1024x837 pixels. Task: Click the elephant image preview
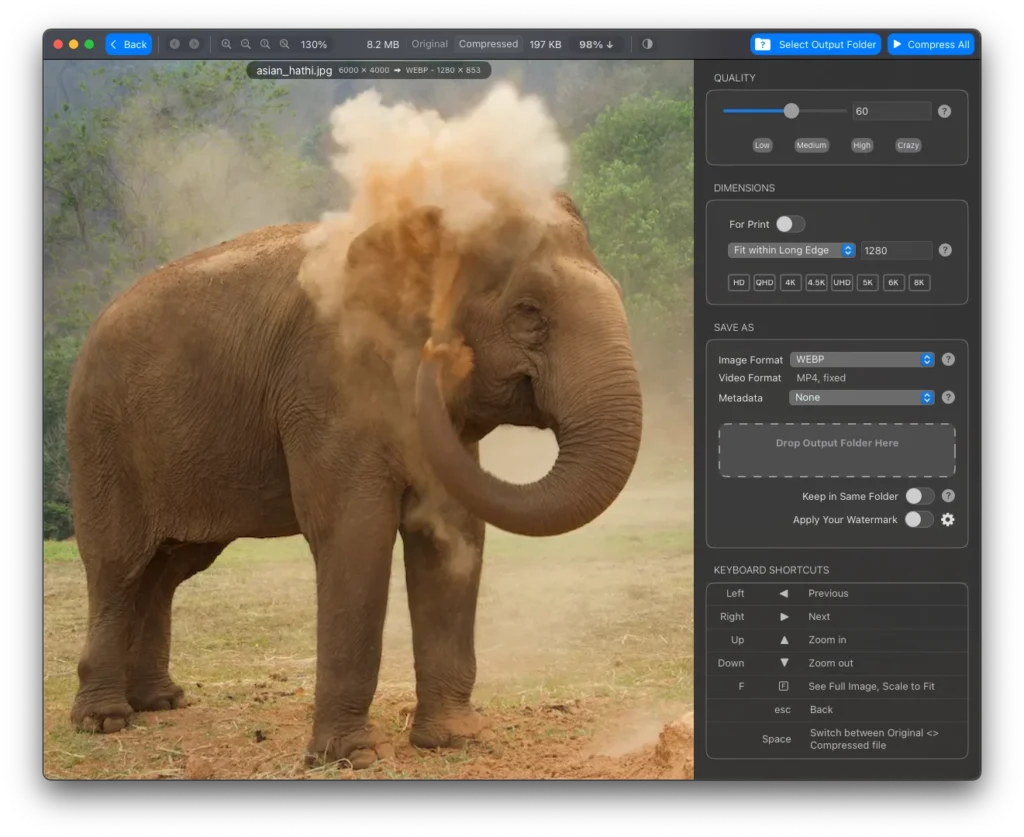pos(368,420)
